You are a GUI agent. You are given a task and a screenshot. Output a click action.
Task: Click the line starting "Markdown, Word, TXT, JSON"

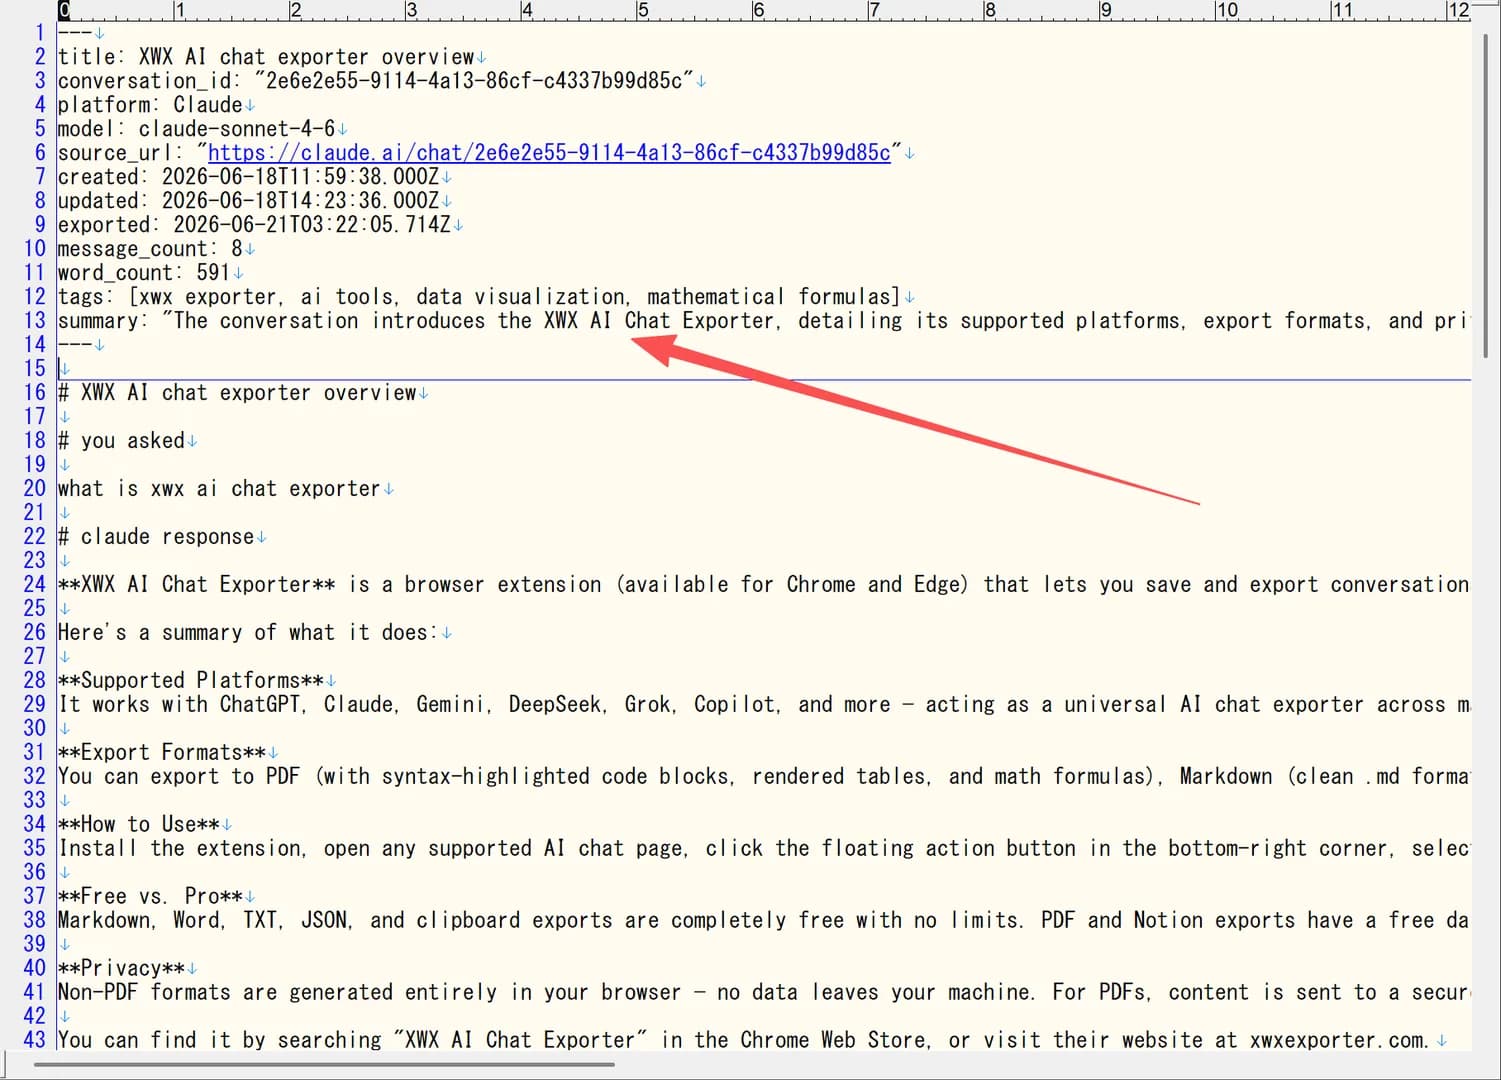pyautogui.click(x=763, y=921)
